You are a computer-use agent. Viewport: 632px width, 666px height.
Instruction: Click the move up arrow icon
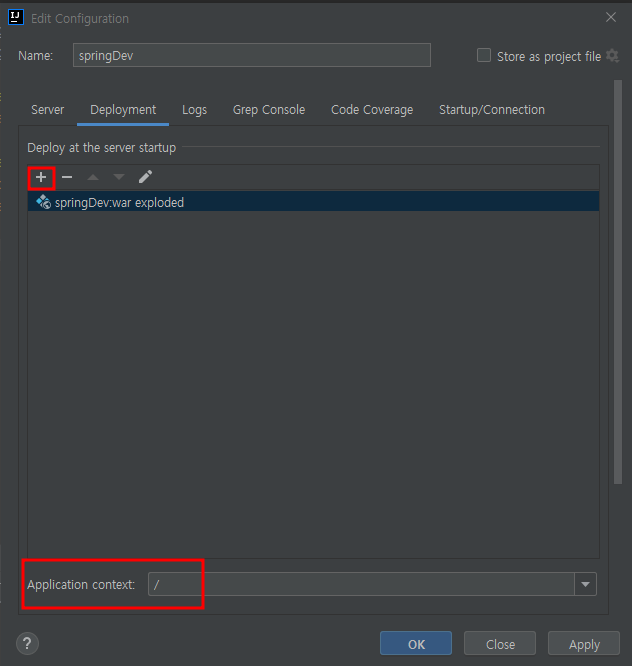pos(93,177)
